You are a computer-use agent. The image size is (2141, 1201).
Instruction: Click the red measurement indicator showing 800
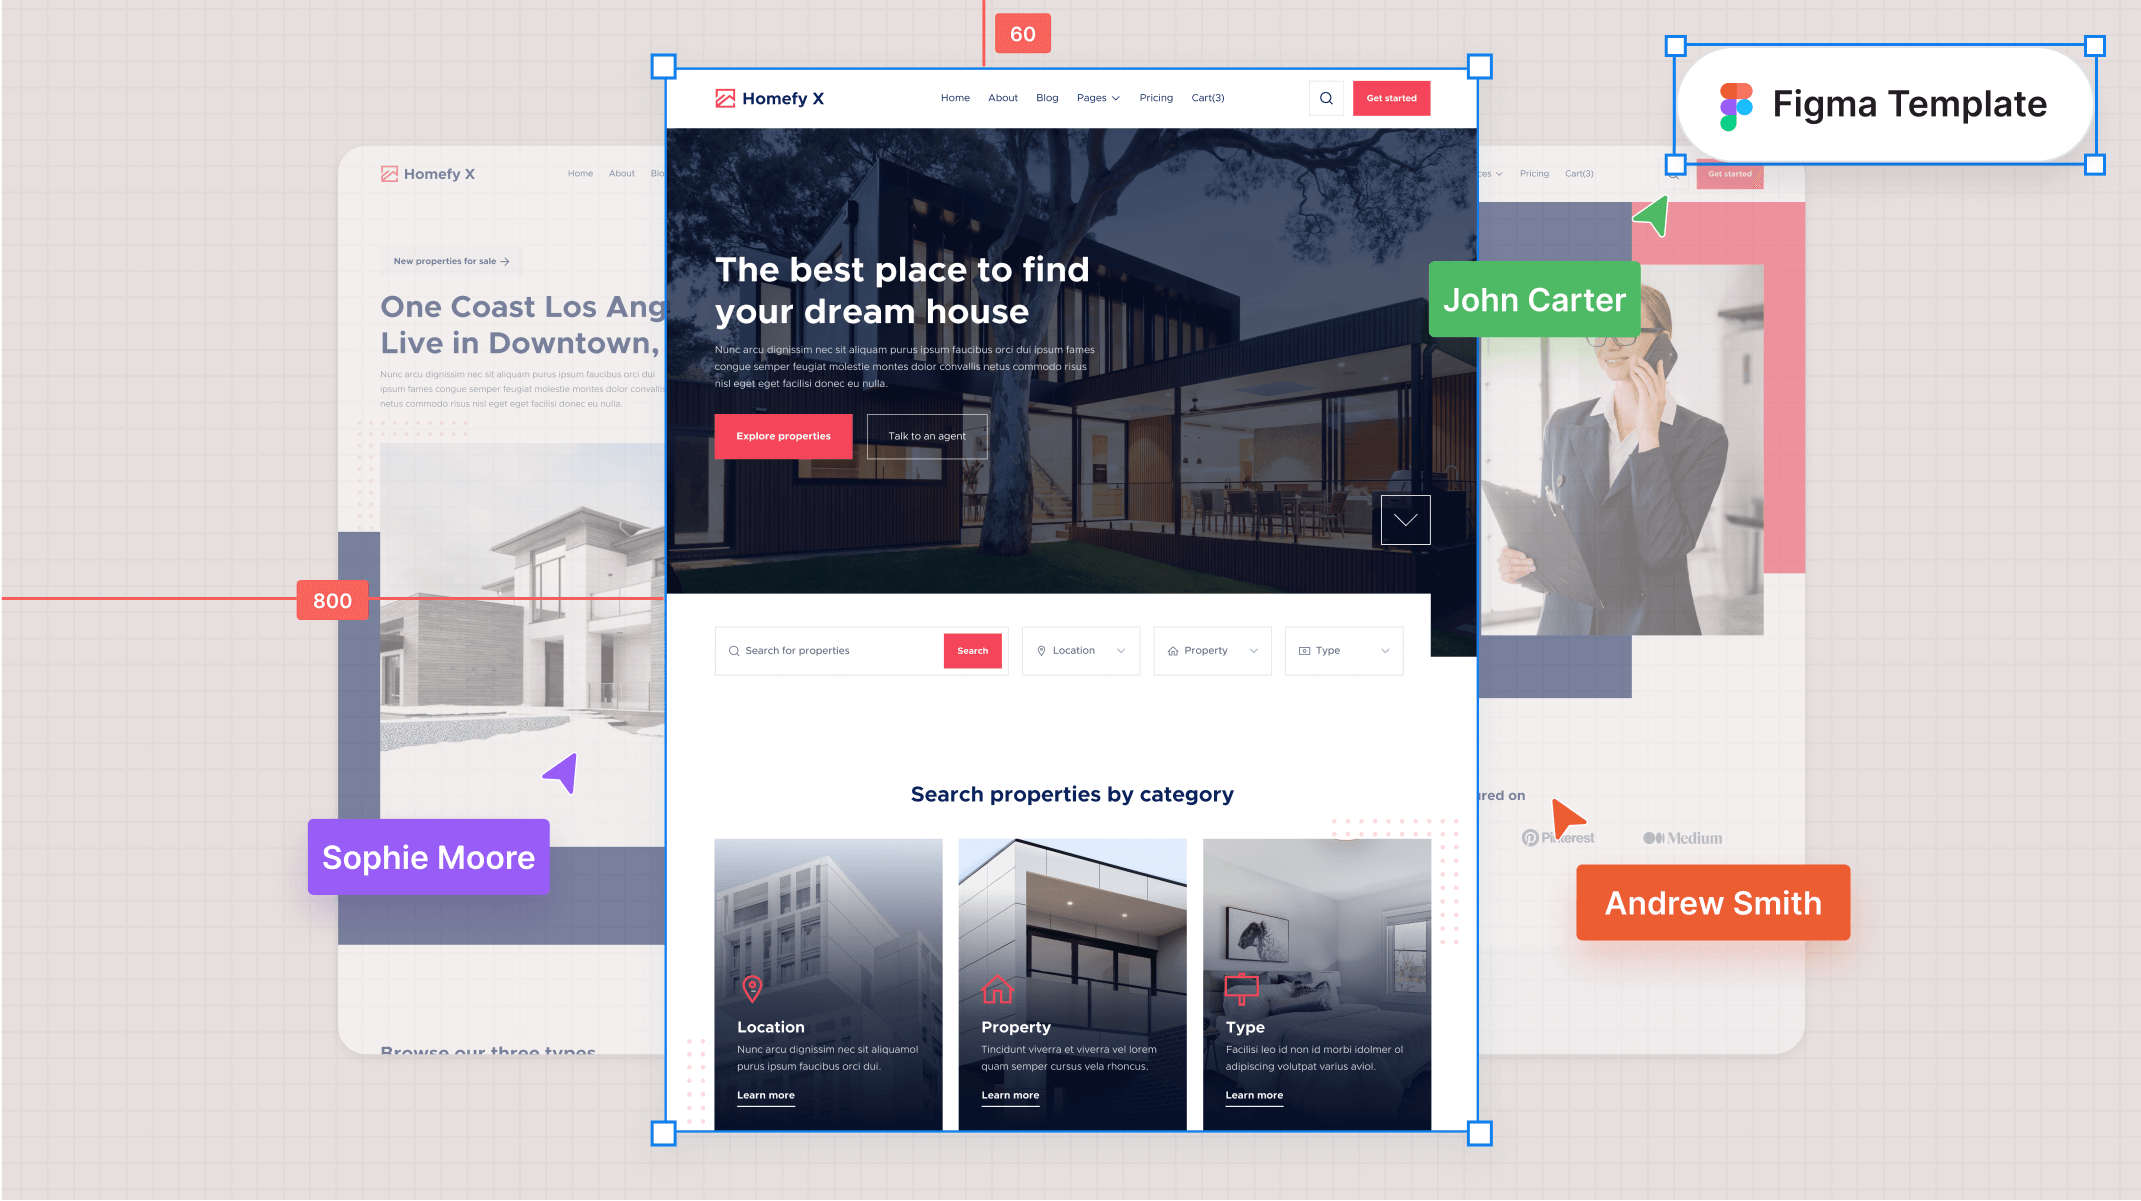[x=329, y=600]
